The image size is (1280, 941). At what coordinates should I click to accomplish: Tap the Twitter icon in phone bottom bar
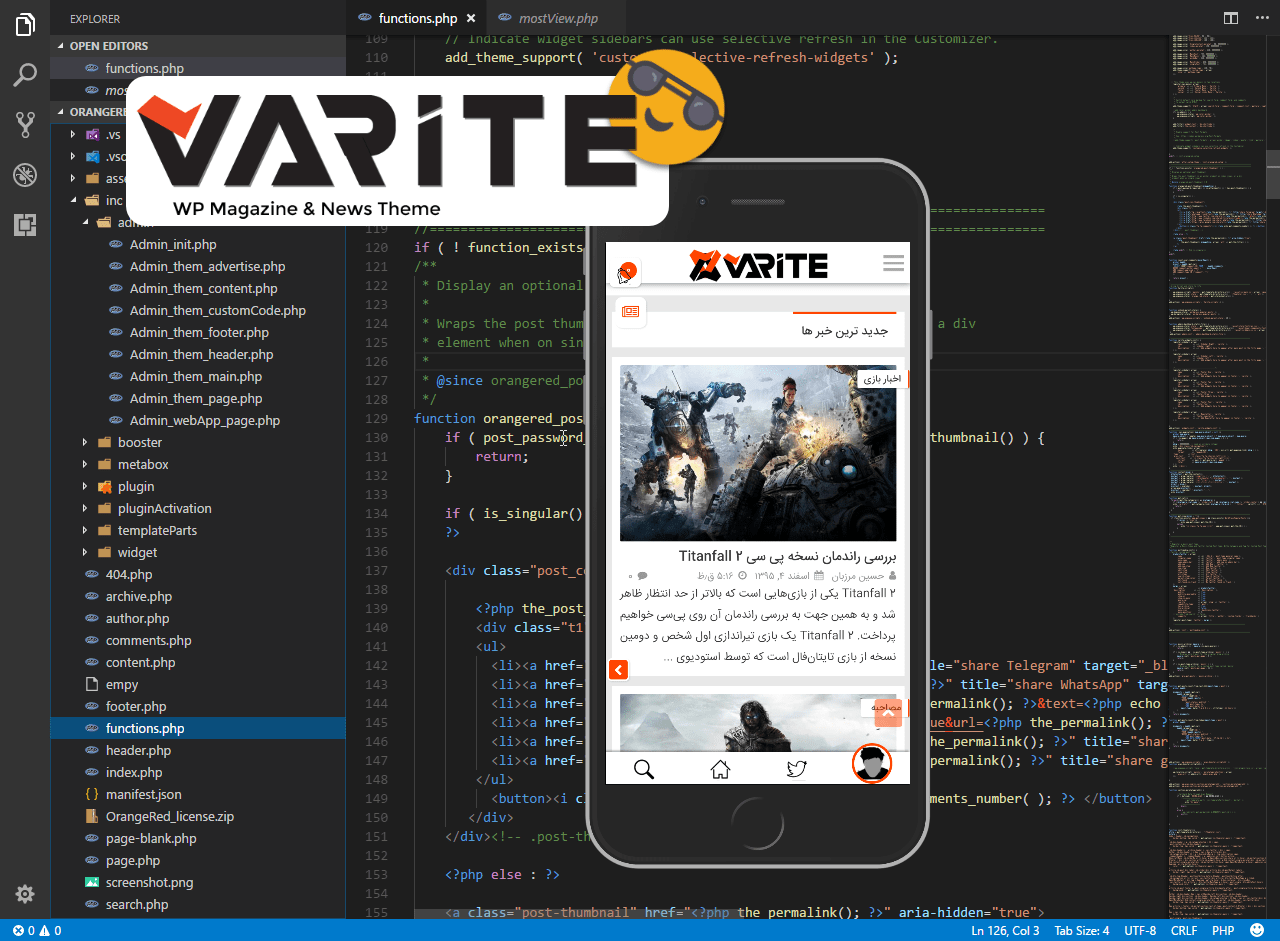point(796,769)
